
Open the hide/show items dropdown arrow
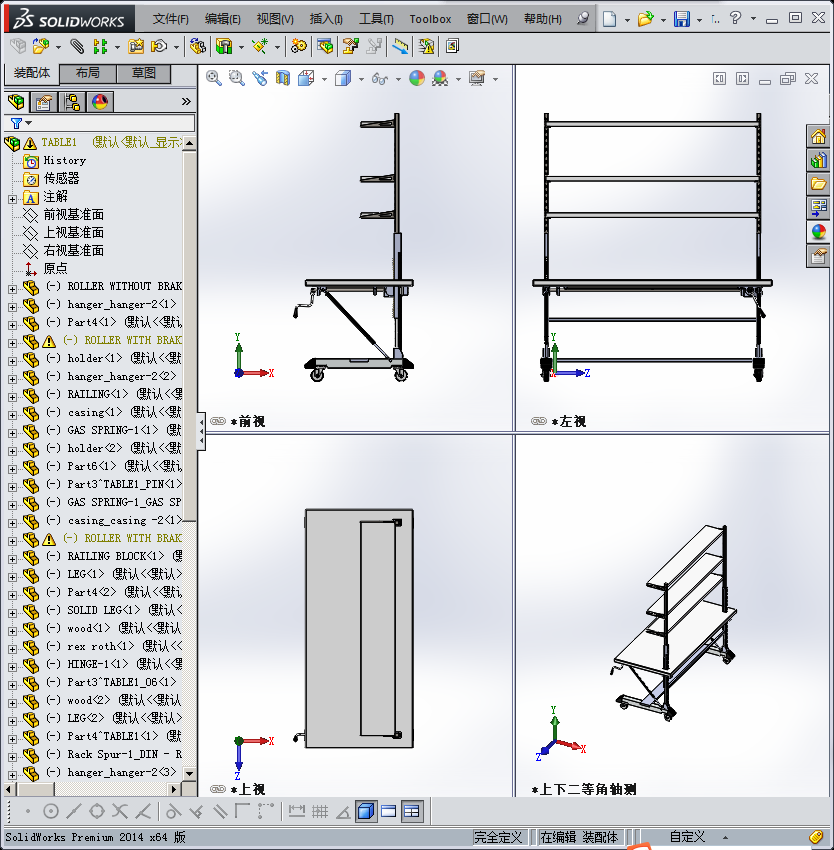click(399, 80)
